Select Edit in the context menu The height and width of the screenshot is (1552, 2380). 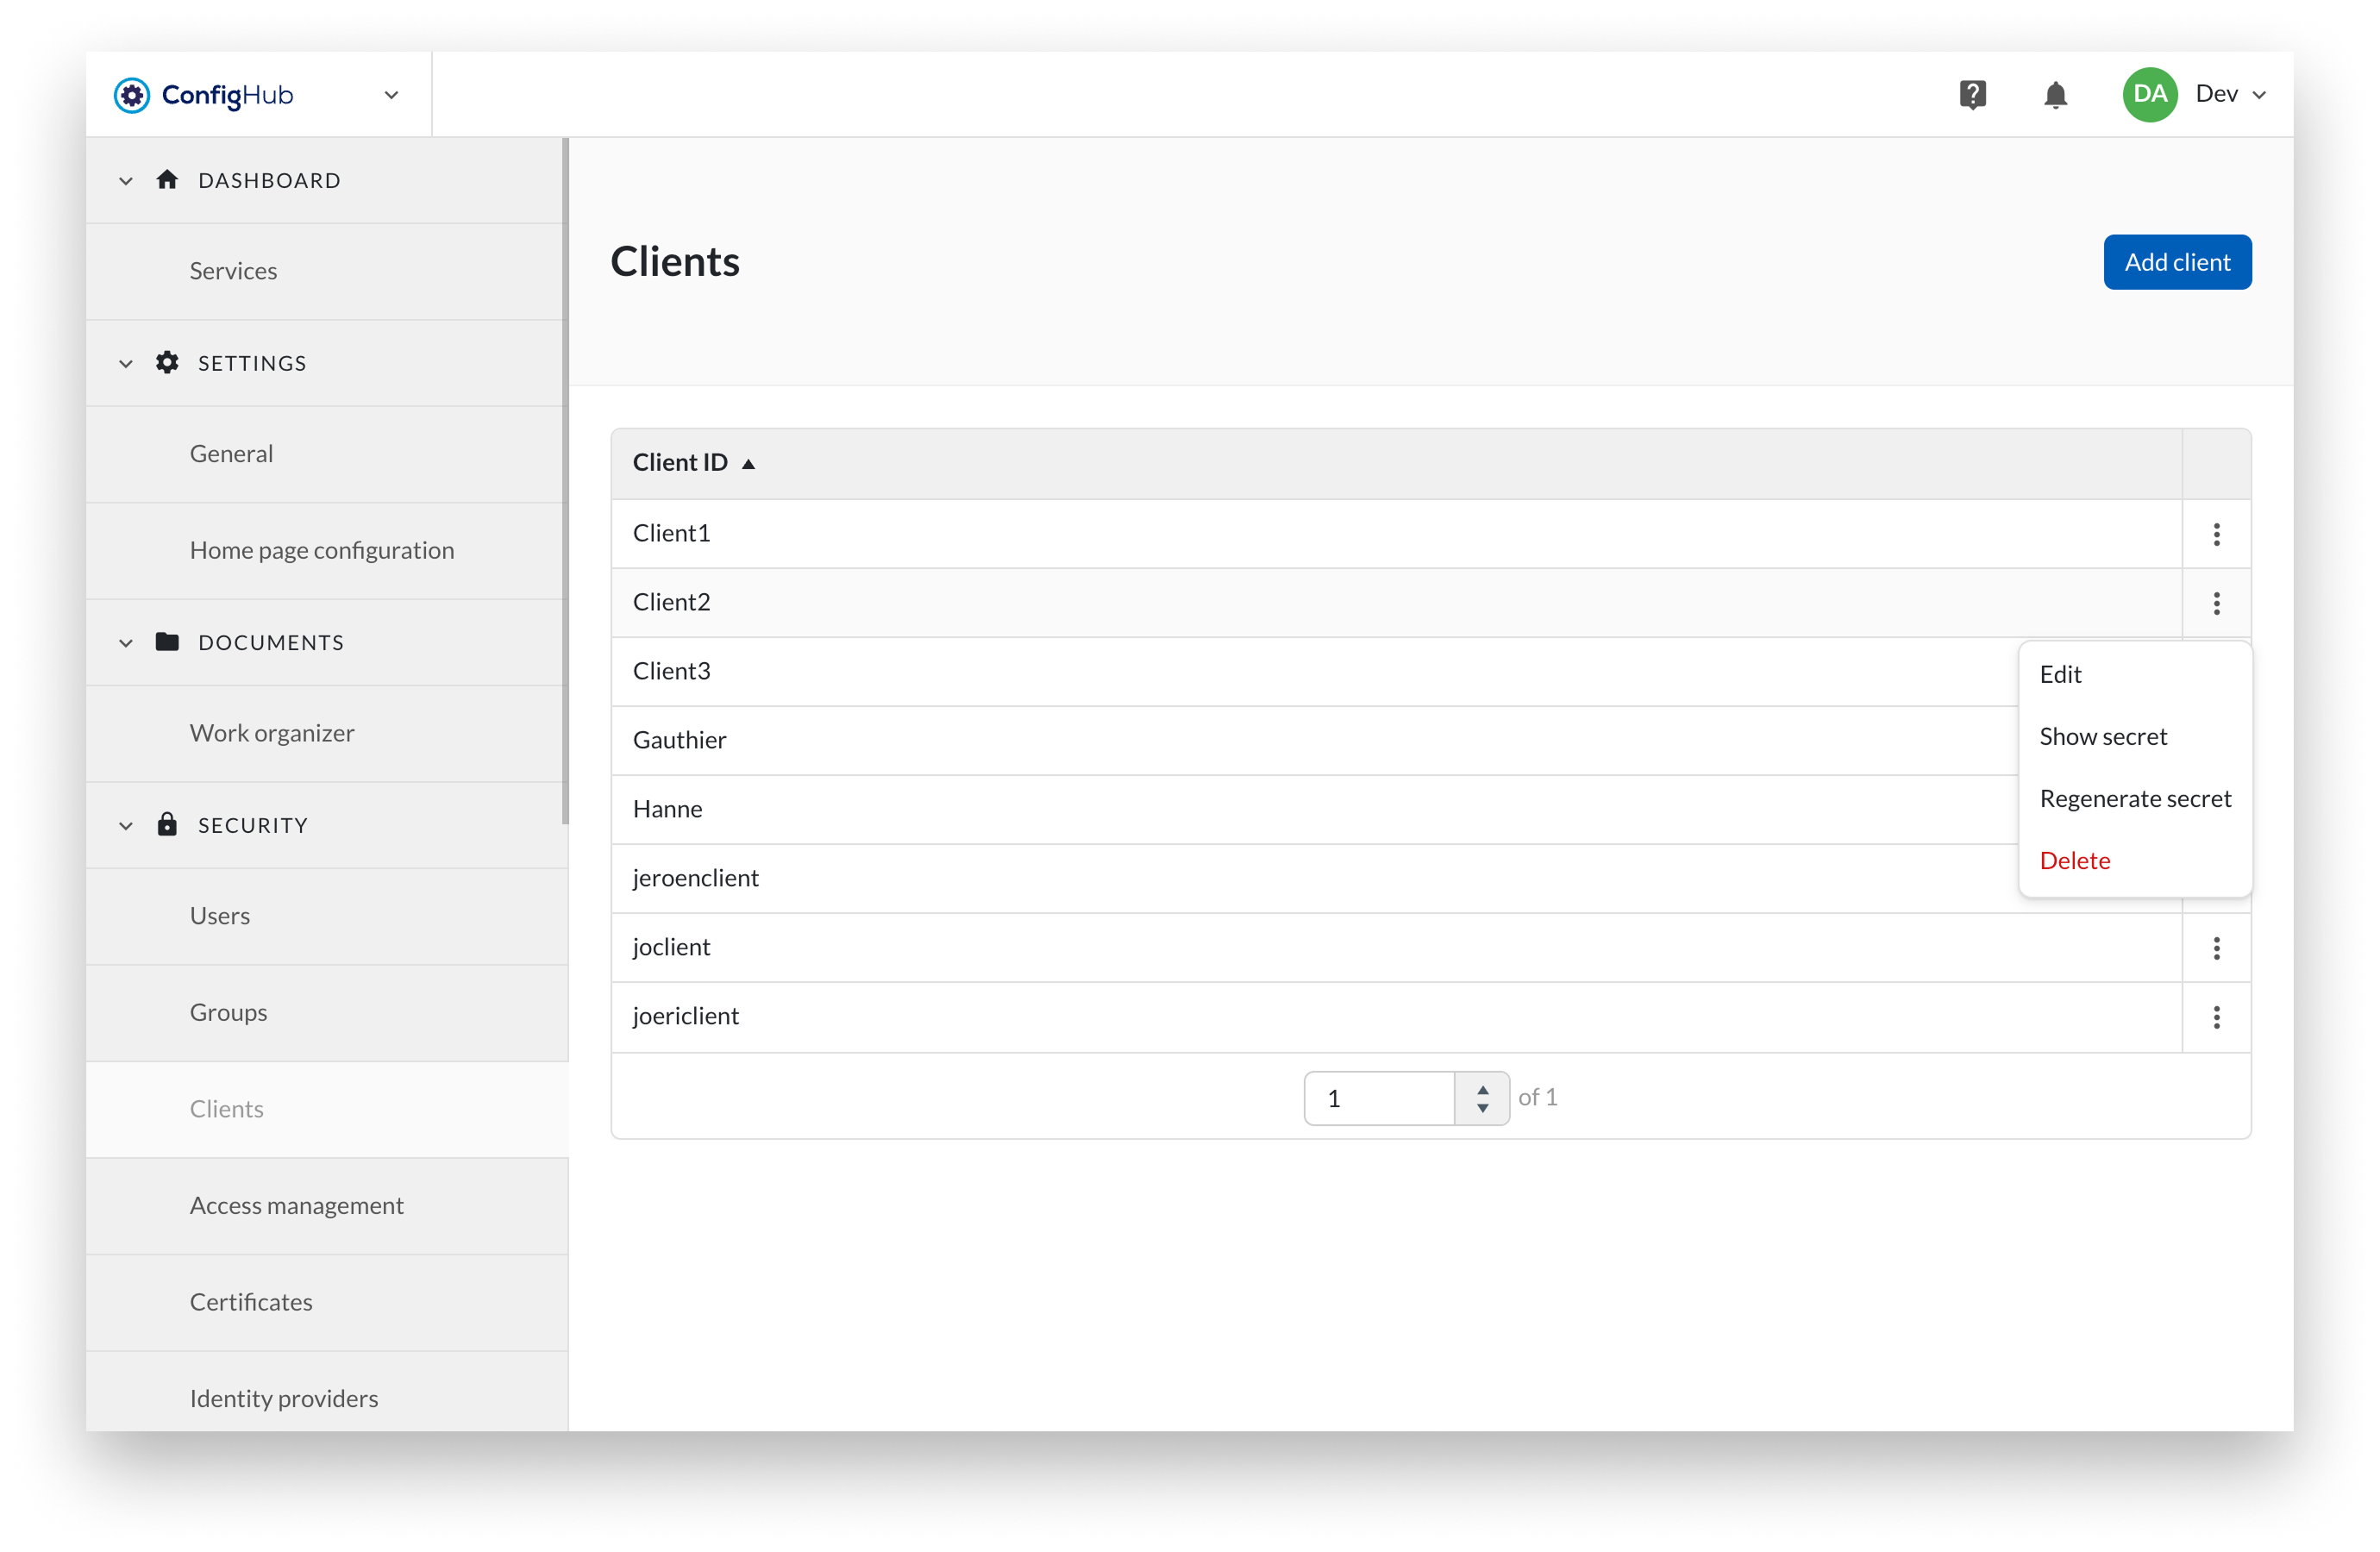pos(2134,674)
